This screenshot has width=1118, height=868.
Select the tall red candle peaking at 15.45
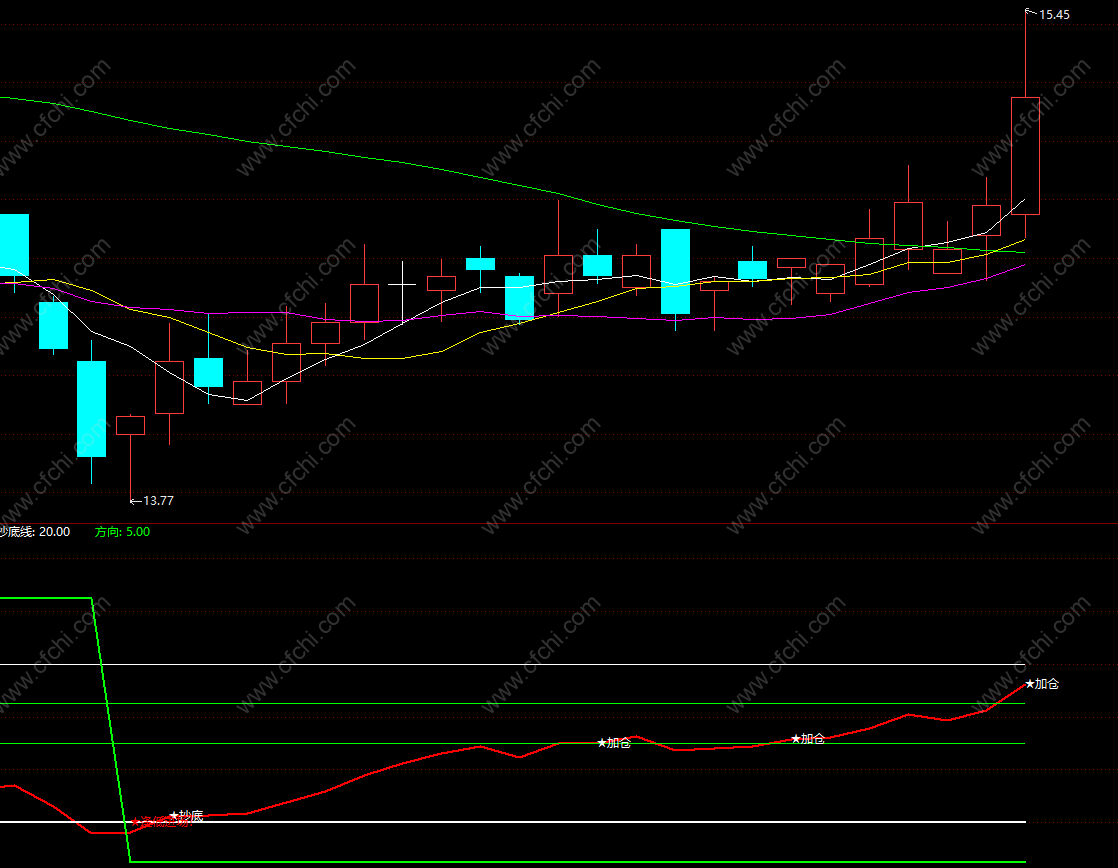click(1025, 155)
